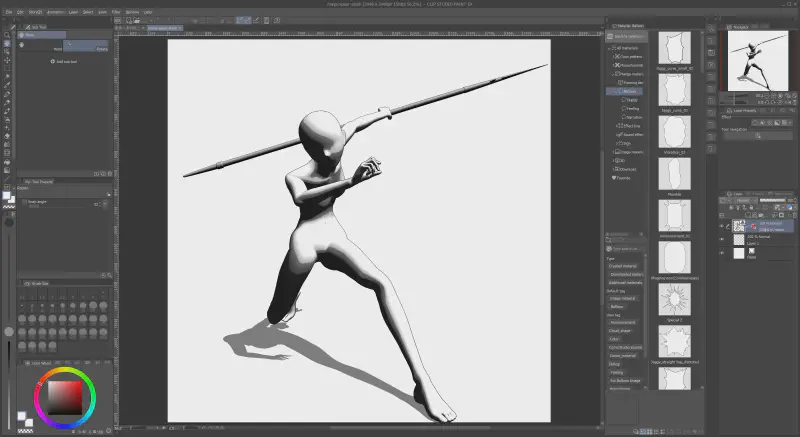Viewport: 800px width, 437px height.
Task: Select the Zoom magnifier tool
Action: 7,34
